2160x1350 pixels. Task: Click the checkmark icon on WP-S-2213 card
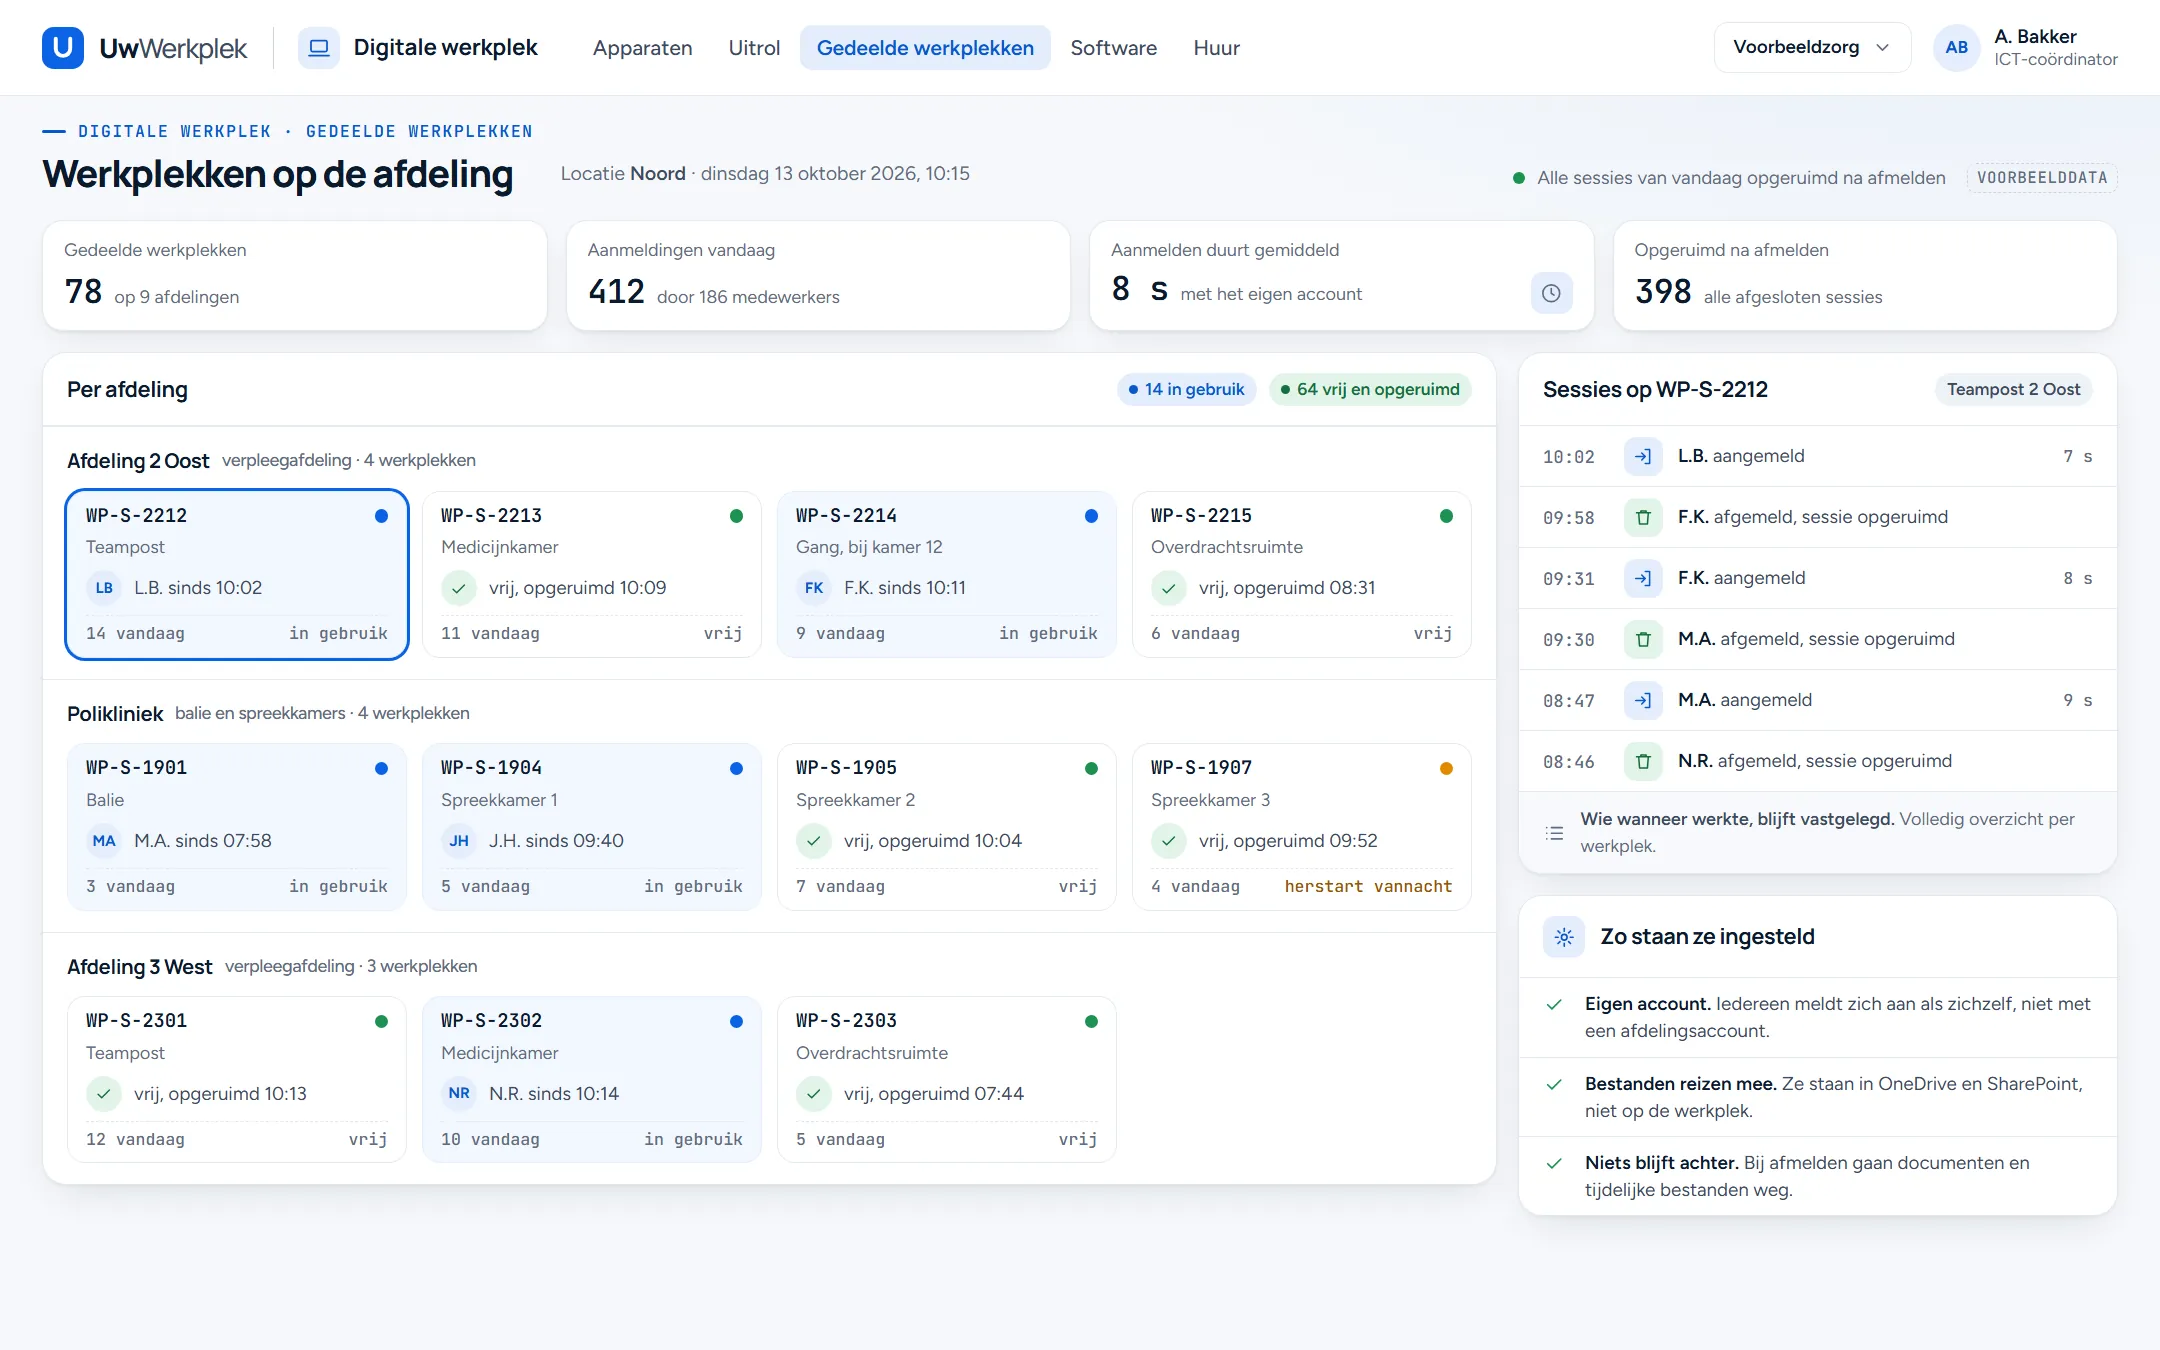tap(459, 588)
